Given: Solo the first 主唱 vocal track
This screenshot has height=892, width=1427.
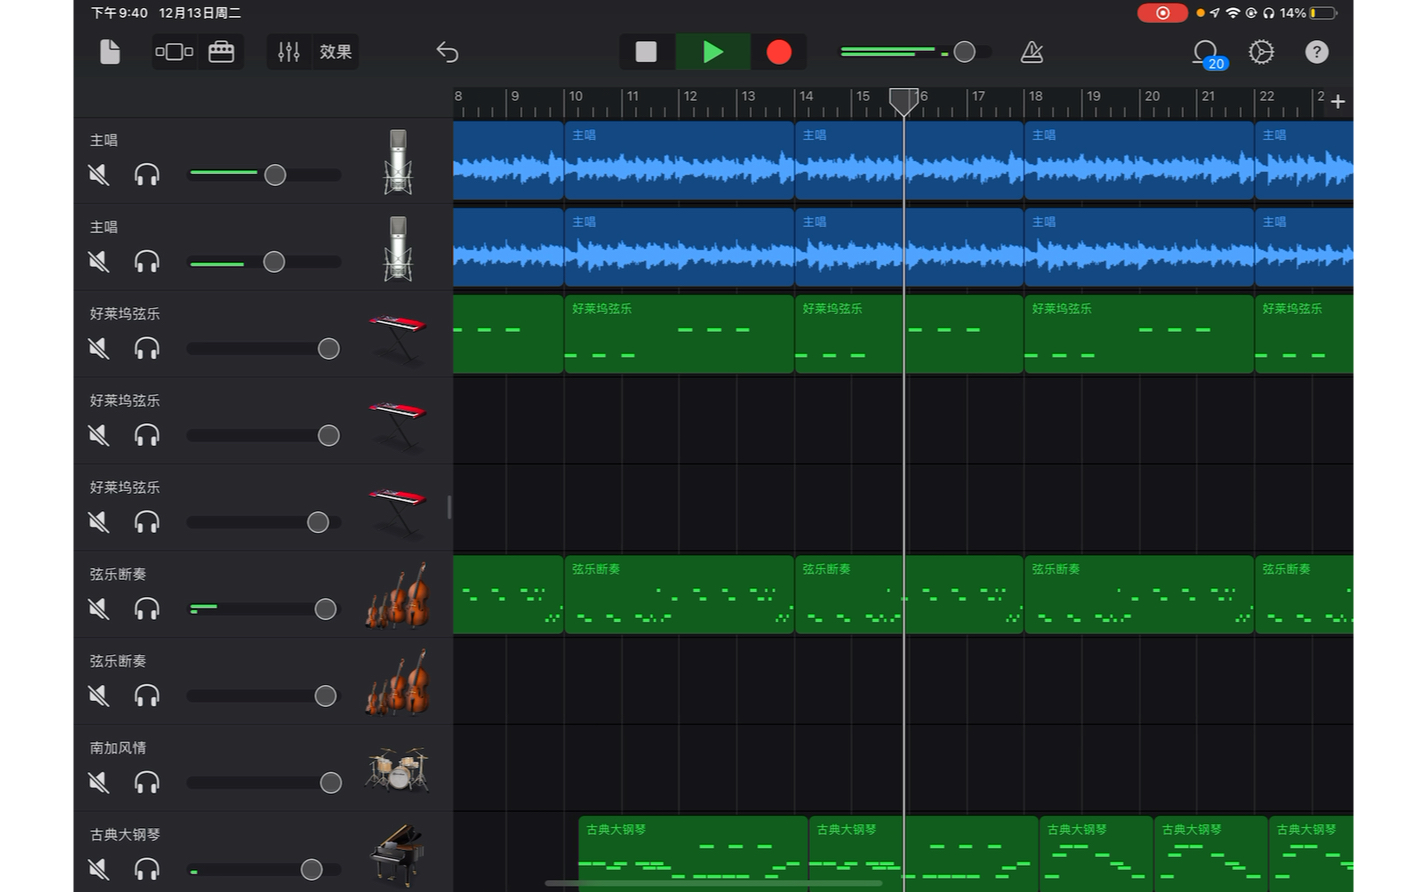Looking at the screenshot, I should click(x=147, y=175).
